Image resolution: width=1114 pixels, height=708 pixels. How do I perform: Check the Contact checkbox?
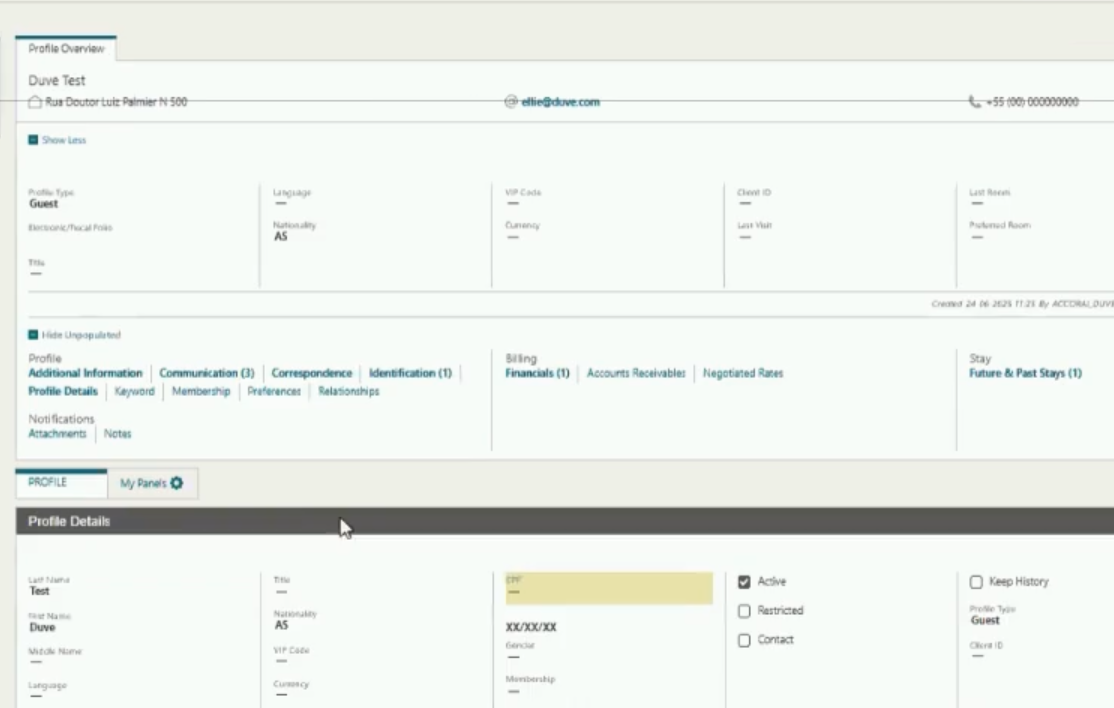744,640
